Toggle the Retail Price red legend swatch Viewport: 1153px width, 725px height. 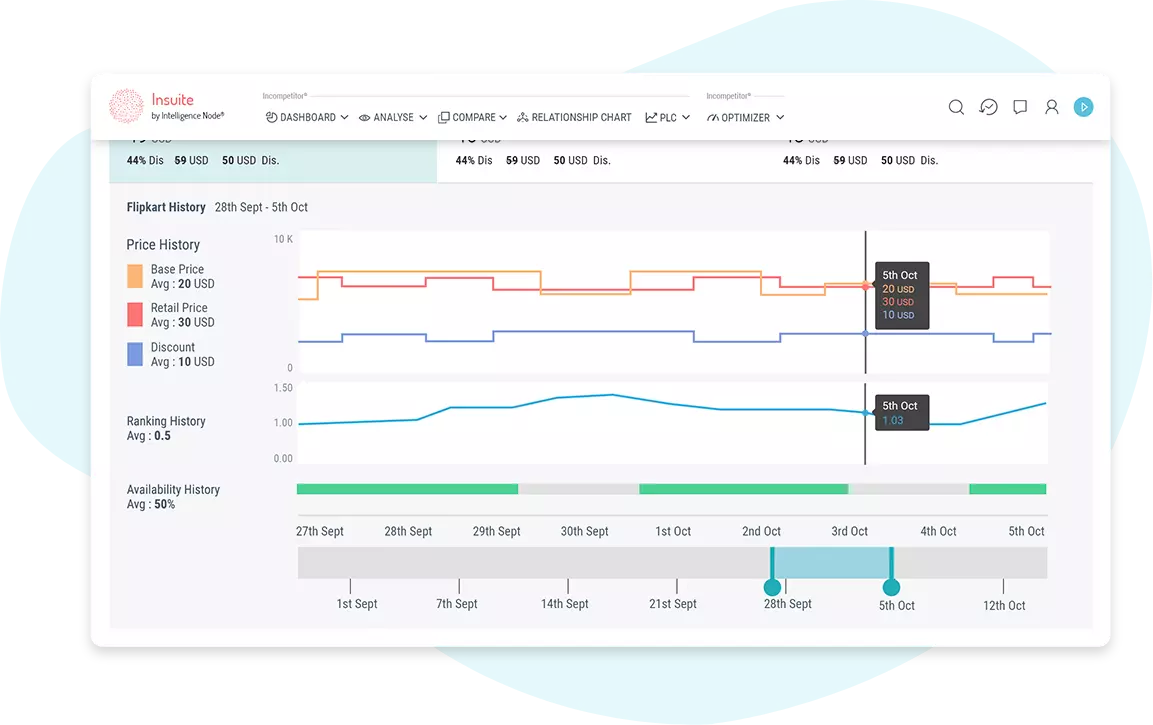pyautogui.click(x=135, y=315)
